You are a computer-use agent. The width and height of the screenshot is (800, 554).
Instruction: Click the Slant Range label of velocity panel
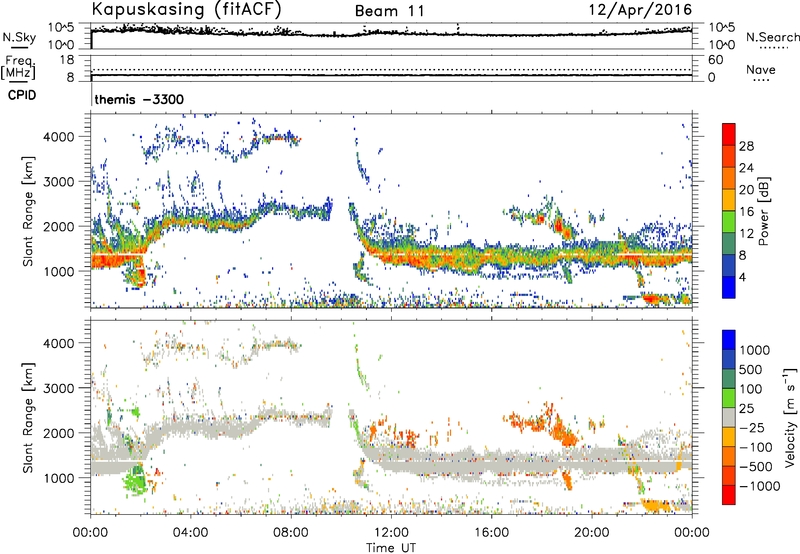[28, 418]
